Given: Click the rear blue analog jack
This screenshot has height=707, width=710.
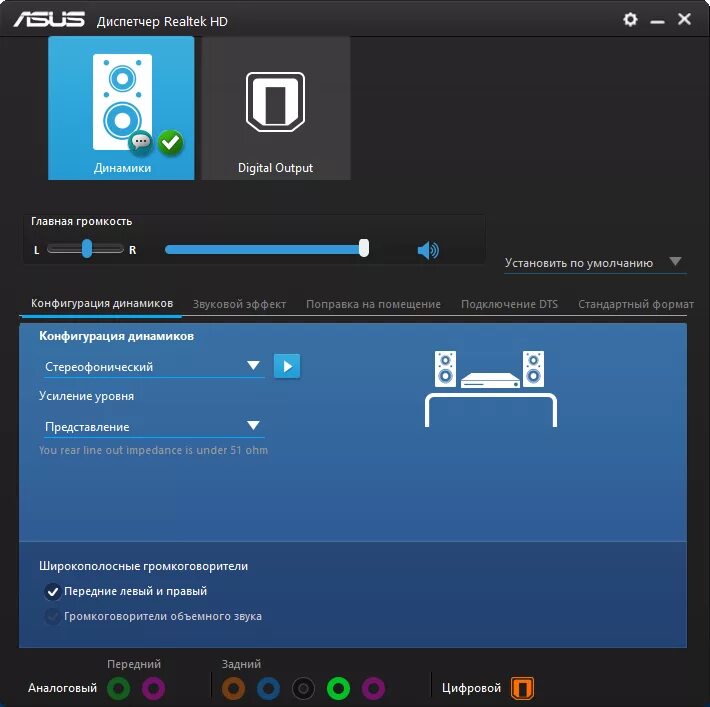Looking at the screenshot, I should point(269,688).
